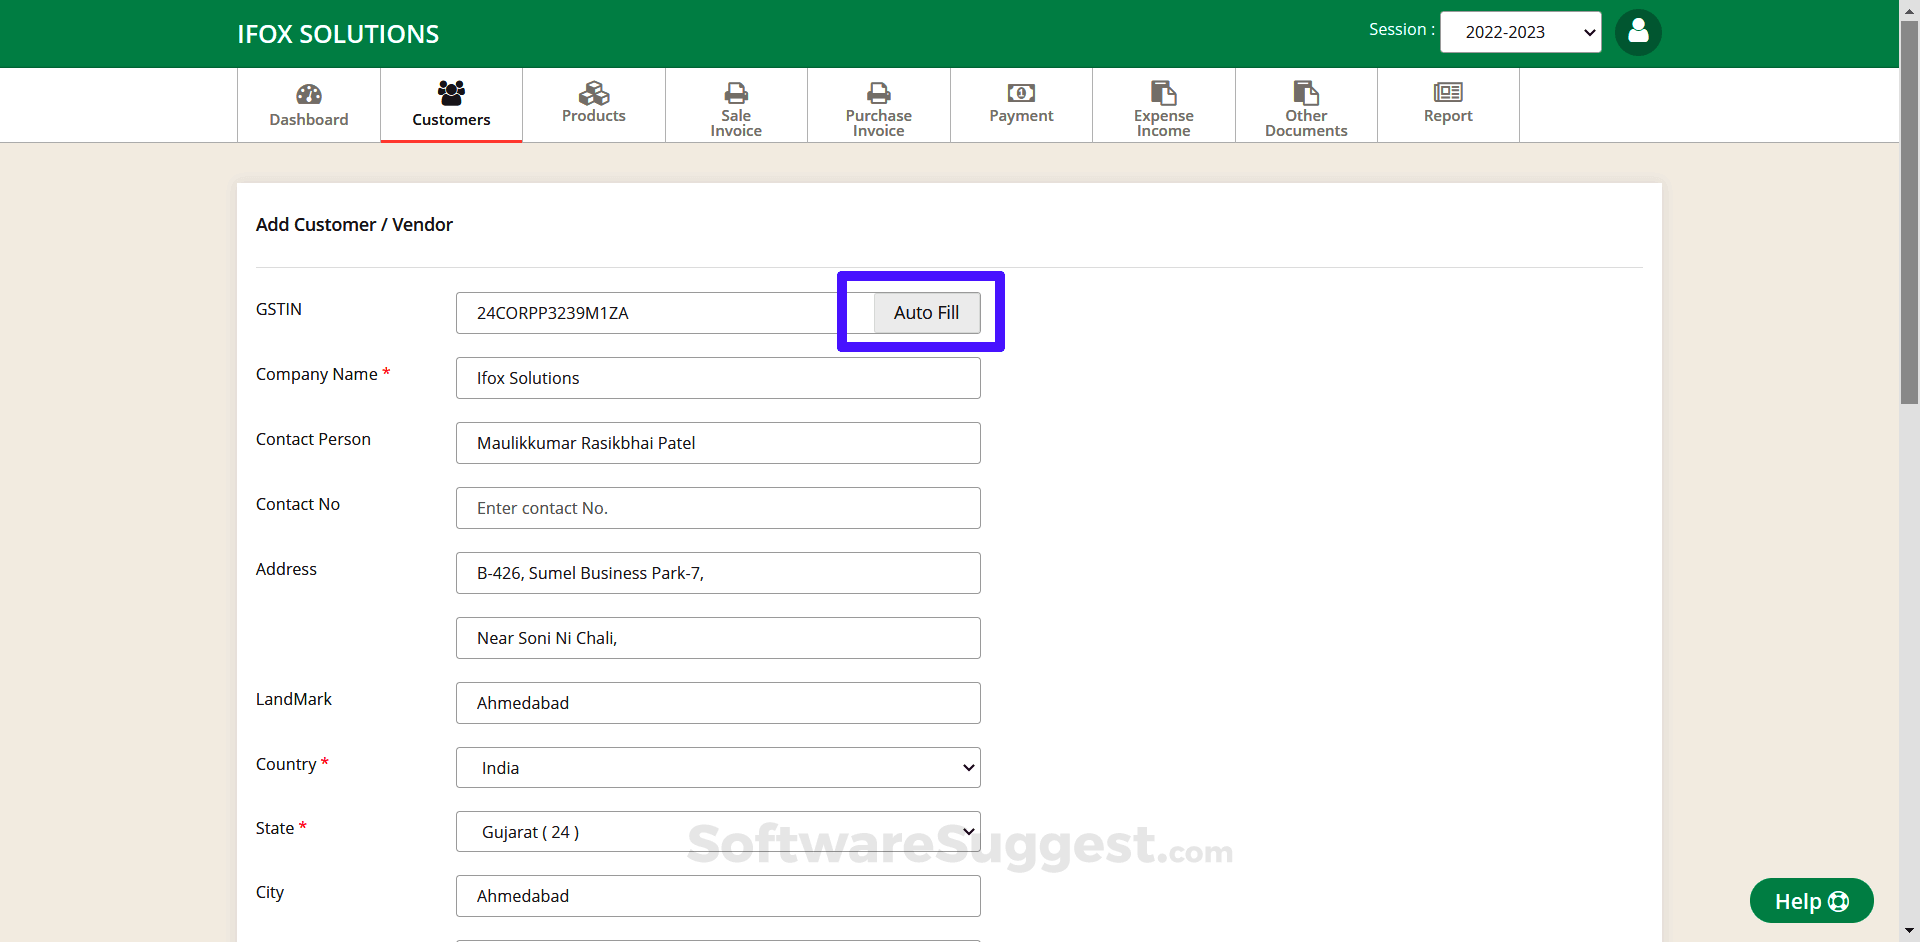Focus the Contact No field
The height and width of the screenshot is (942, 1920).
[718, 508]
